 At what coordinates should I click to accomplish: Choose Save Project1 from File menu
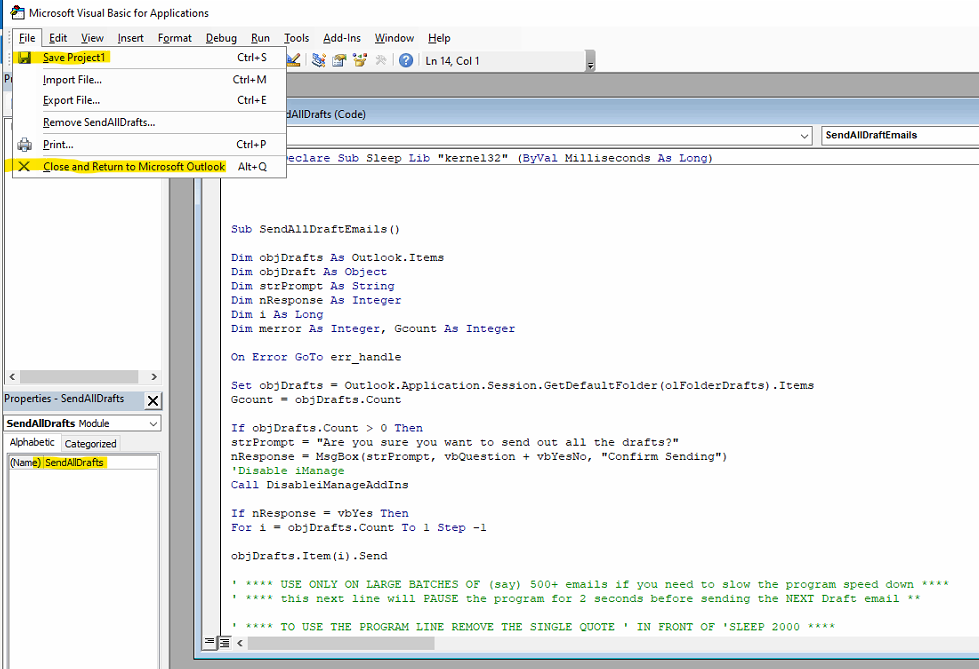pyautogui.click(x=74, y=58)
